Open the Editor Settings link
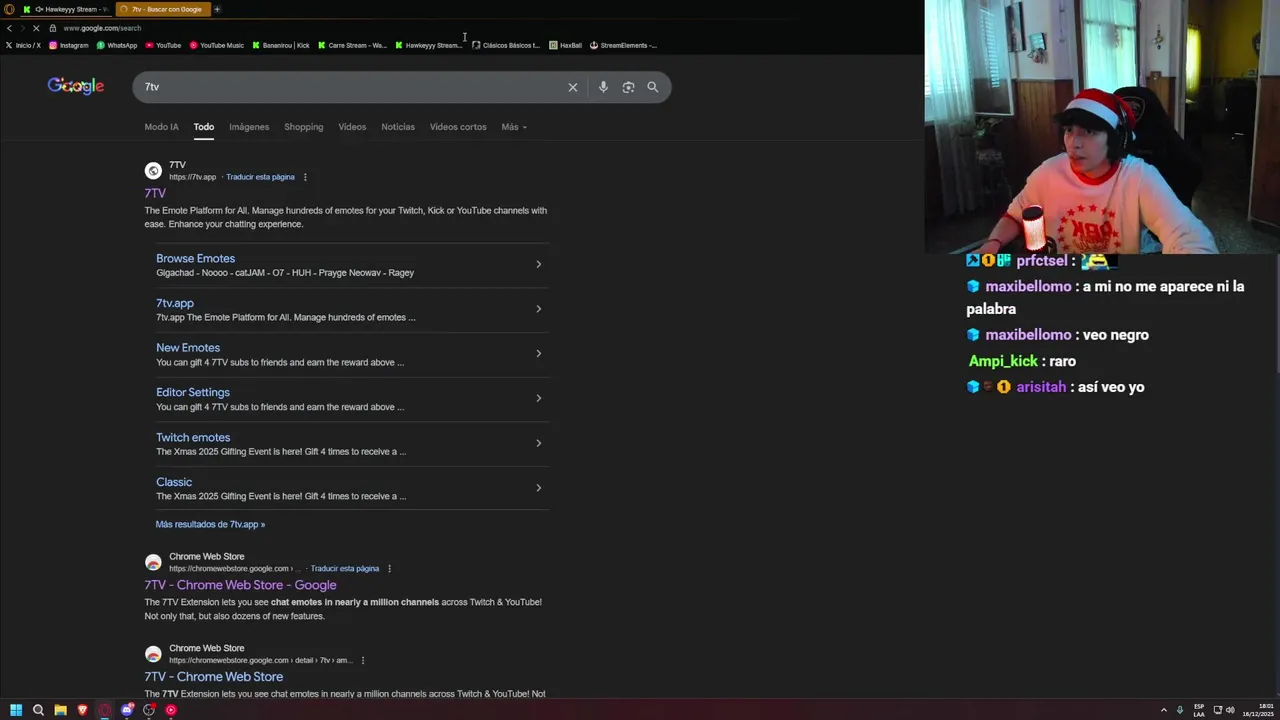 (x=193, y=392)
